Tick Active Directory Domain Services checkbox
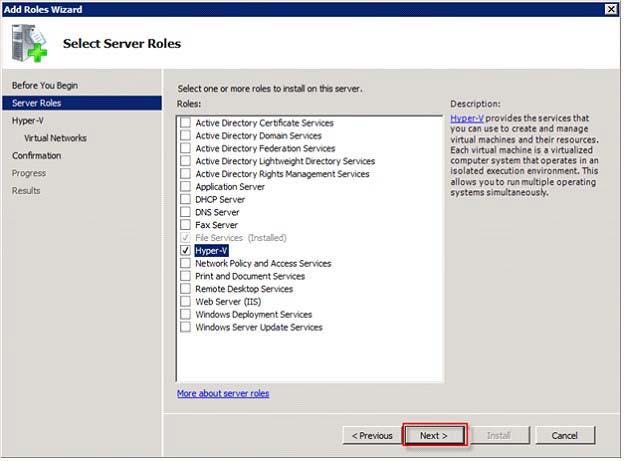Screen dimensions: 625x461 pyautogui.click(x=185, y=135)
